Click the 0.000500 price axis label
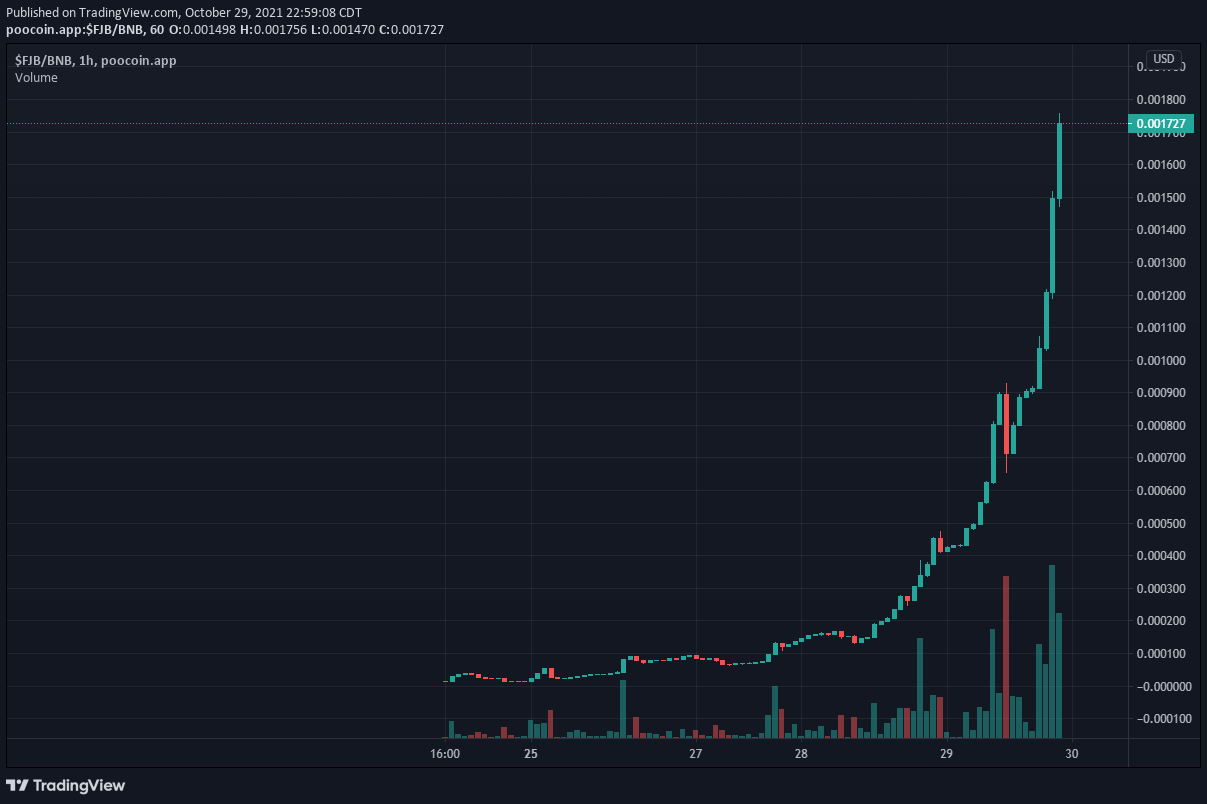 [1160, 523]
